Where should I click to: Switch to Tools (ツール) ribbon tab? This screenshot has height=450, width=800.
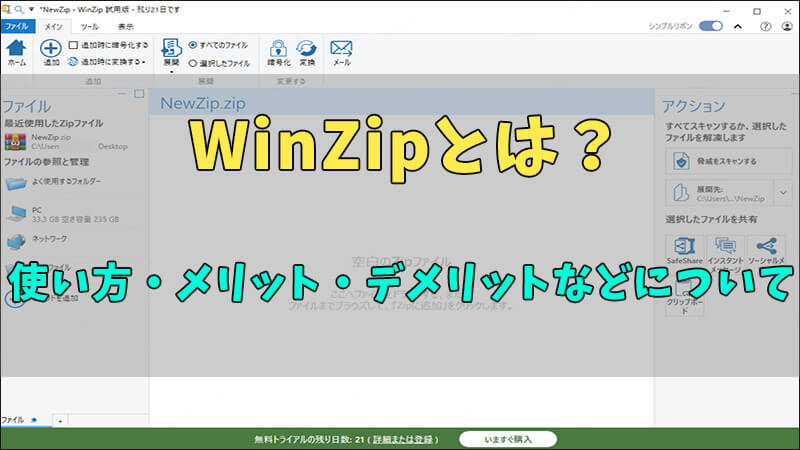point(89,27)
